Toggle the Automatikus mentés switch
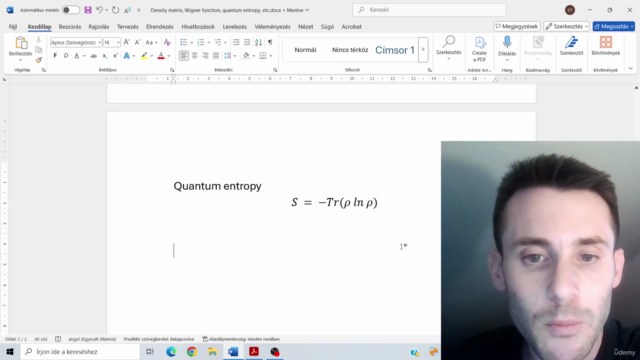The width and height of the screenshot is (640, 360). point(71,10)
